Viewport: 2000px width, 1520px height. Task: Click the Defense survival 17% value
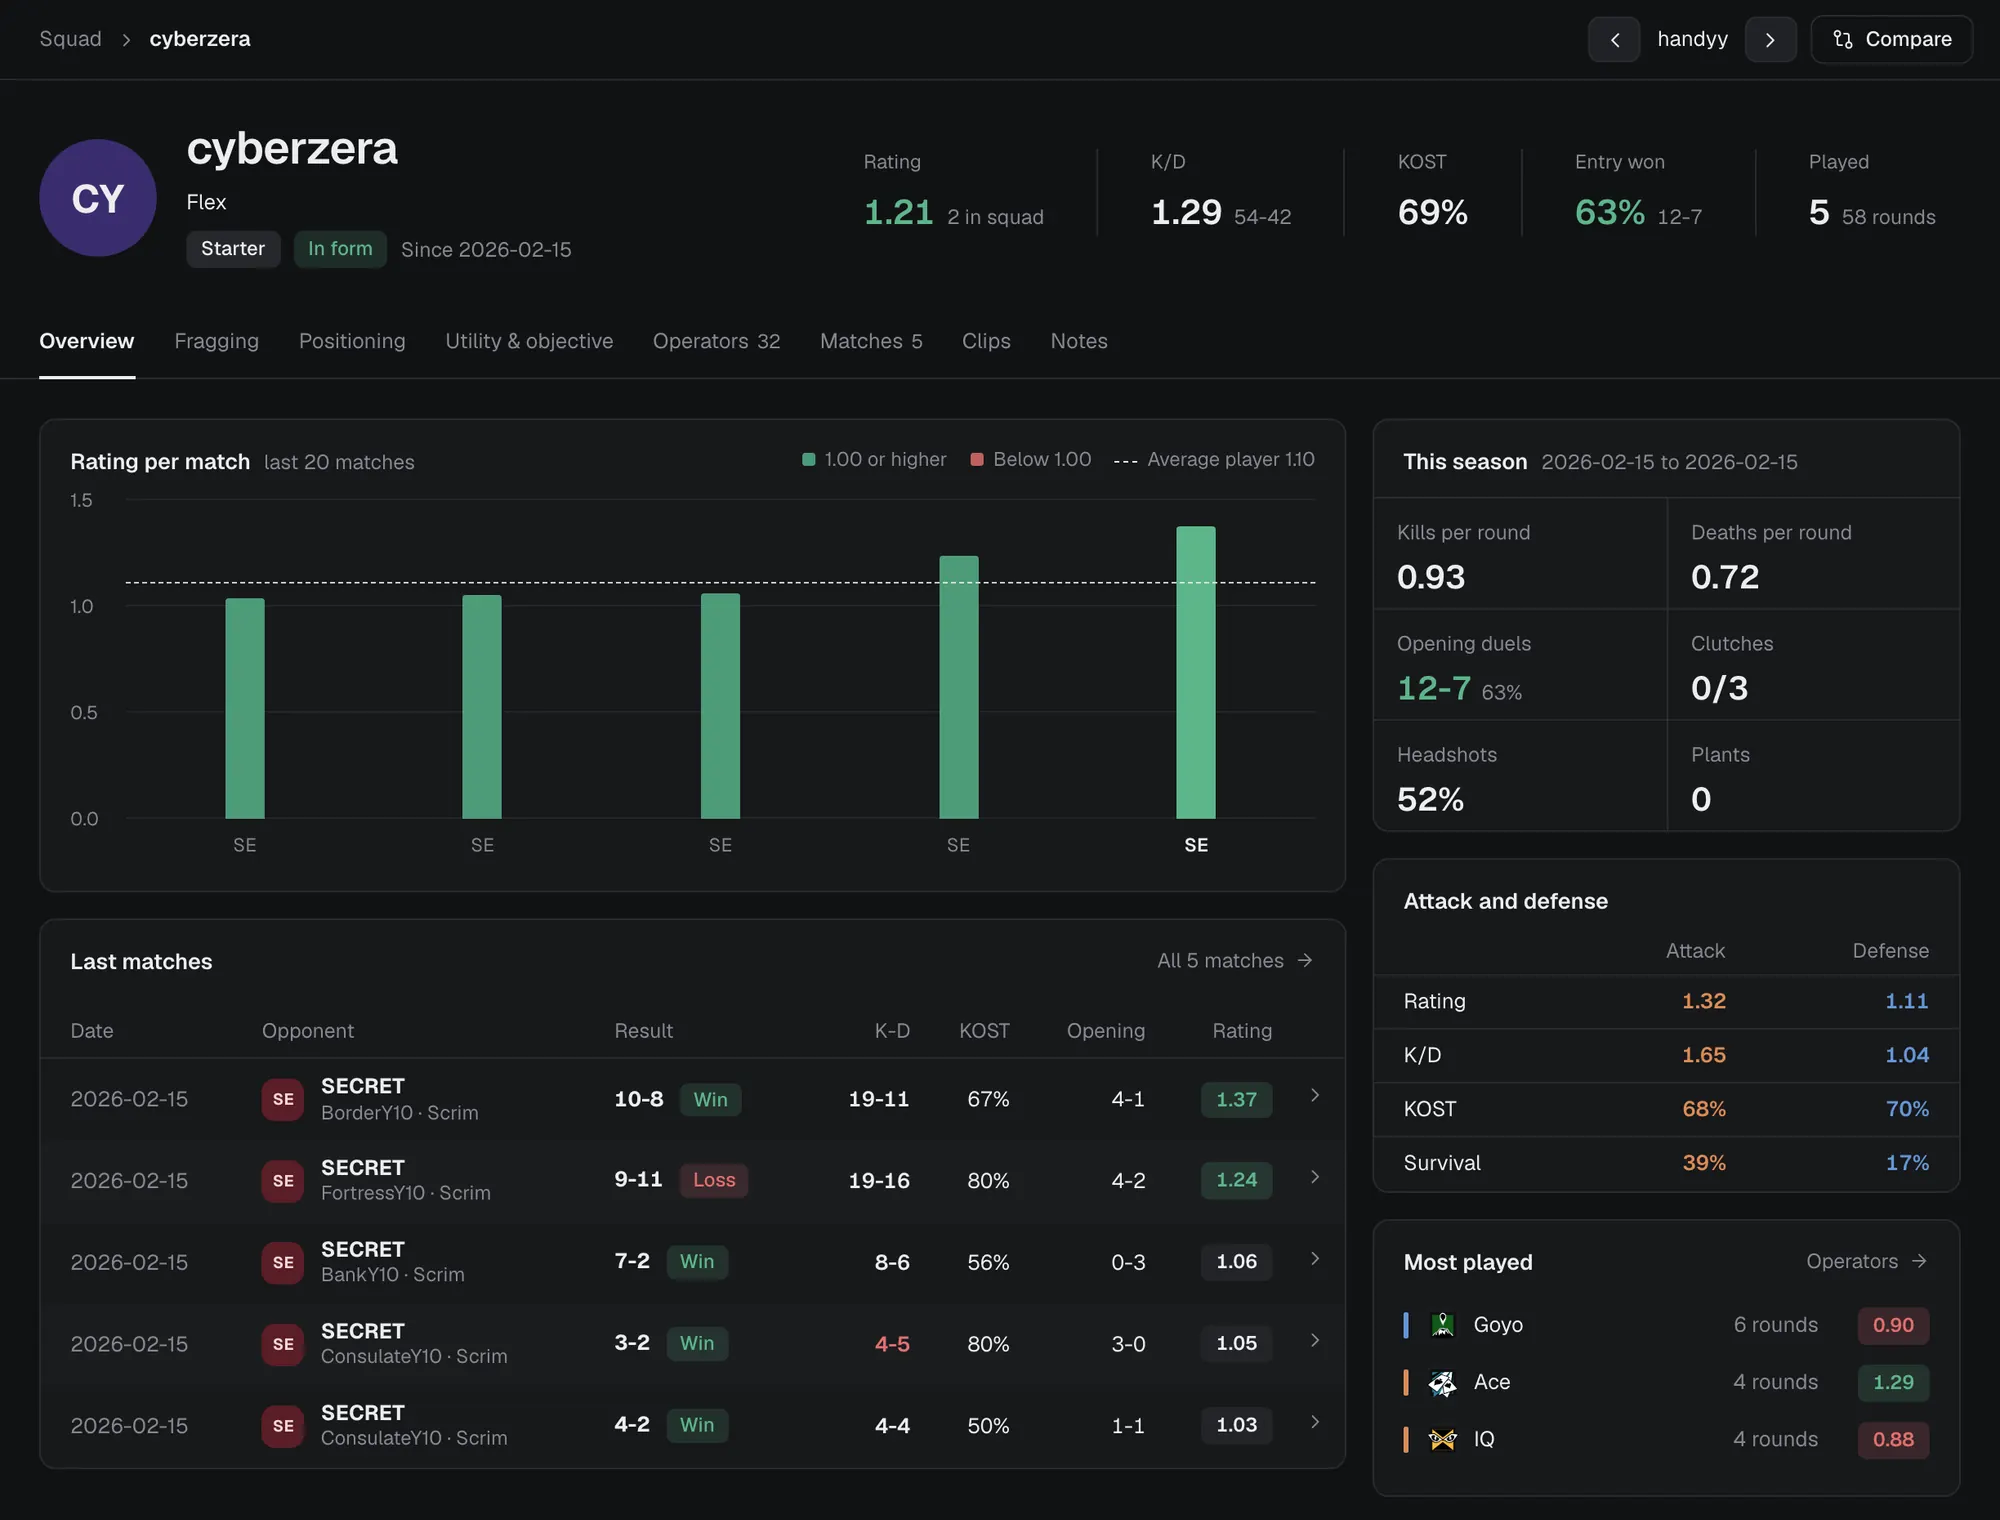[1907, 1163]
